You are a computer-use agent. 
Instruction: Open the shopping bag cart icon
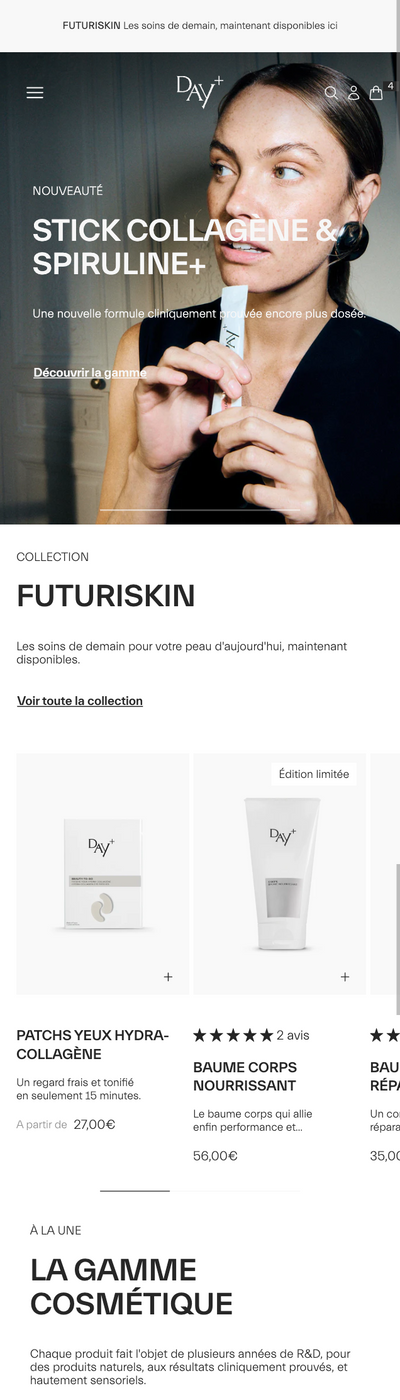point(376,93)
